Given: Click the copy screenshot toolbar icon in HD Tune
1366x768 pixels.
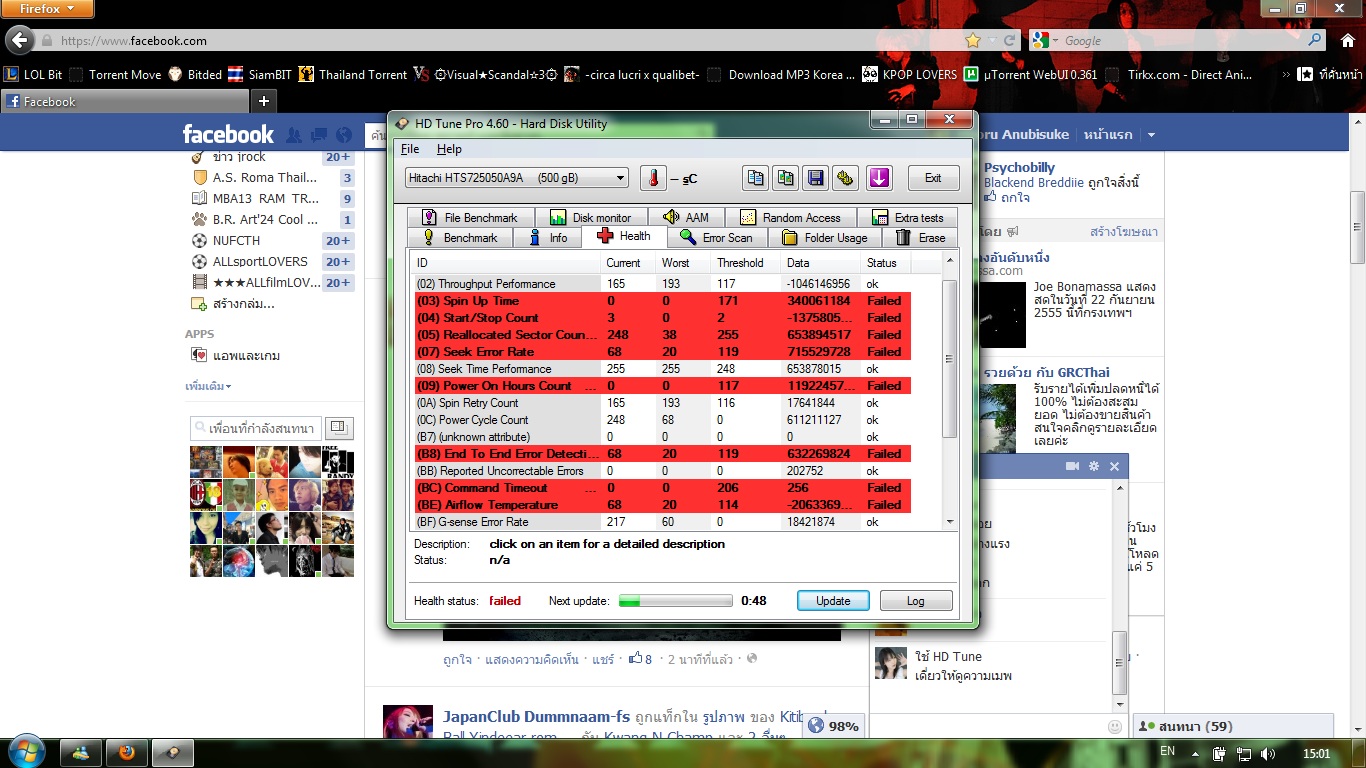Looking at the screenshot, I should click(x=786, y=178).
